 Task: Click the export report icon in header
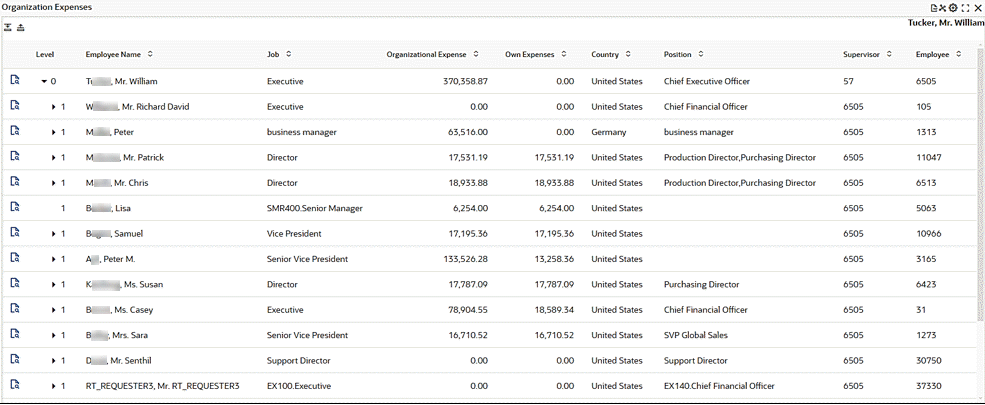pos(934,7)
